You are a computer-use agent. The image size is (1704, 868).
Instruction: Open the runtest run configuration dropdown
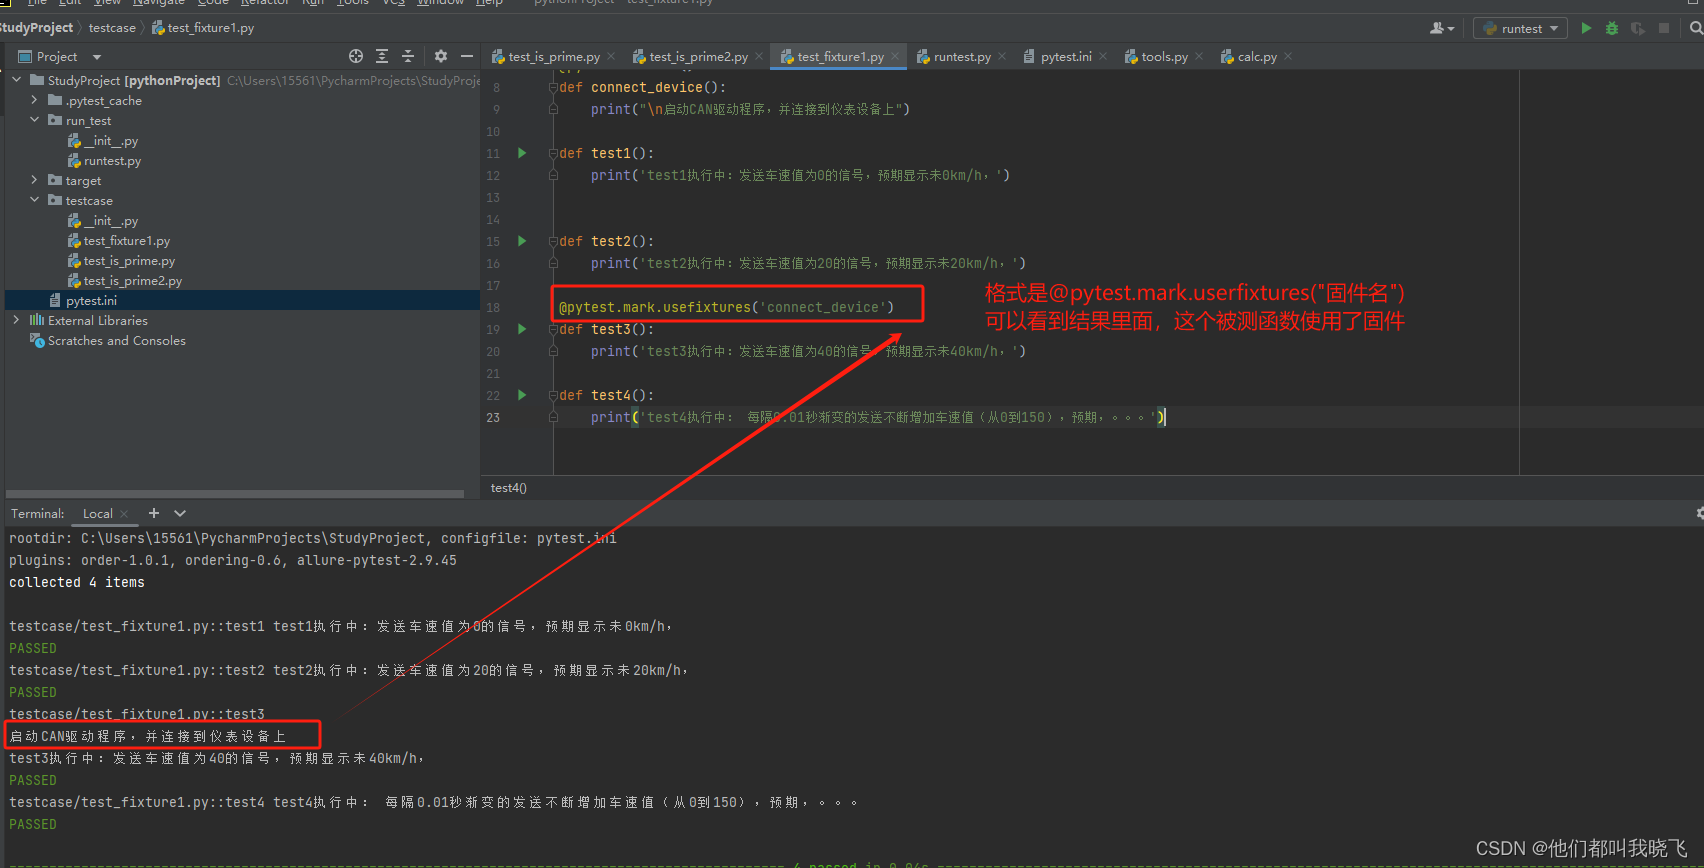(1554, 29)
